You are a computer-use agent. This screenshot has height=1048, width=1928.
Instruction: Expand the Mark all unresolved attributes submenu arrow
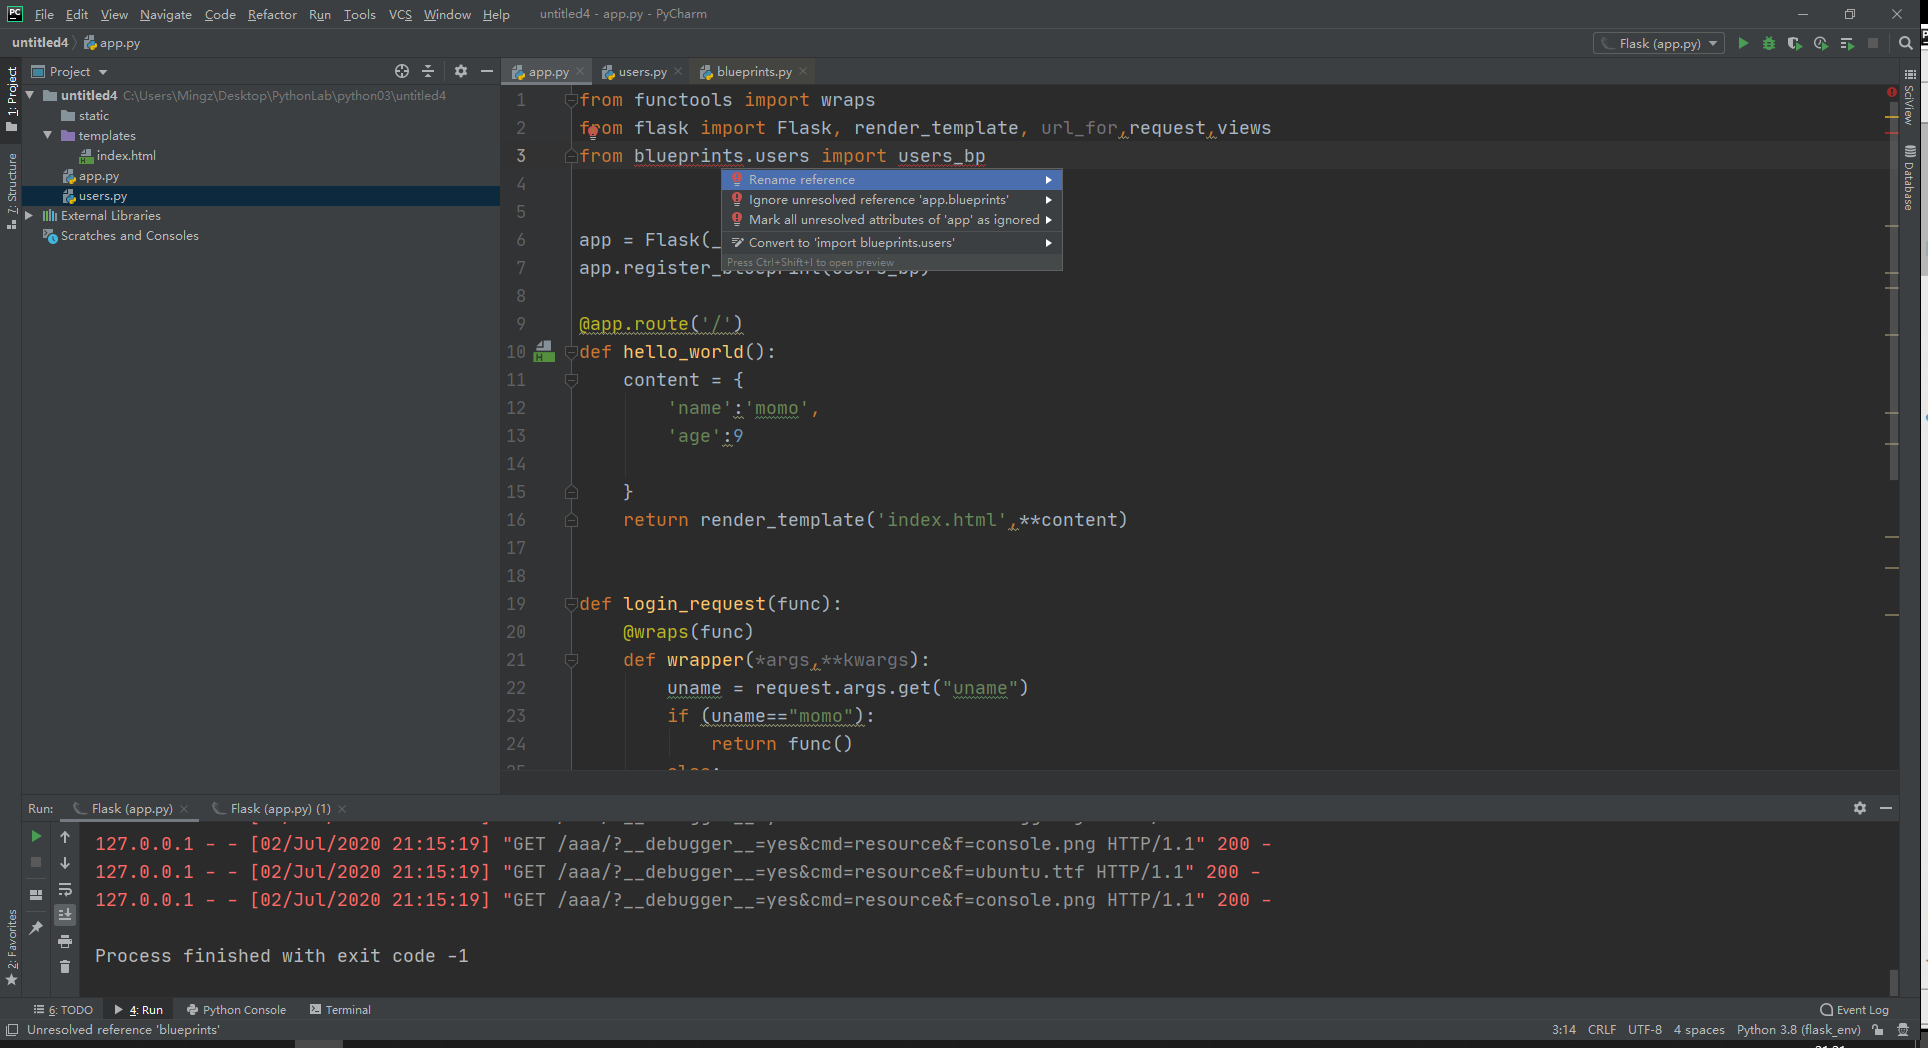(1048, 220)
